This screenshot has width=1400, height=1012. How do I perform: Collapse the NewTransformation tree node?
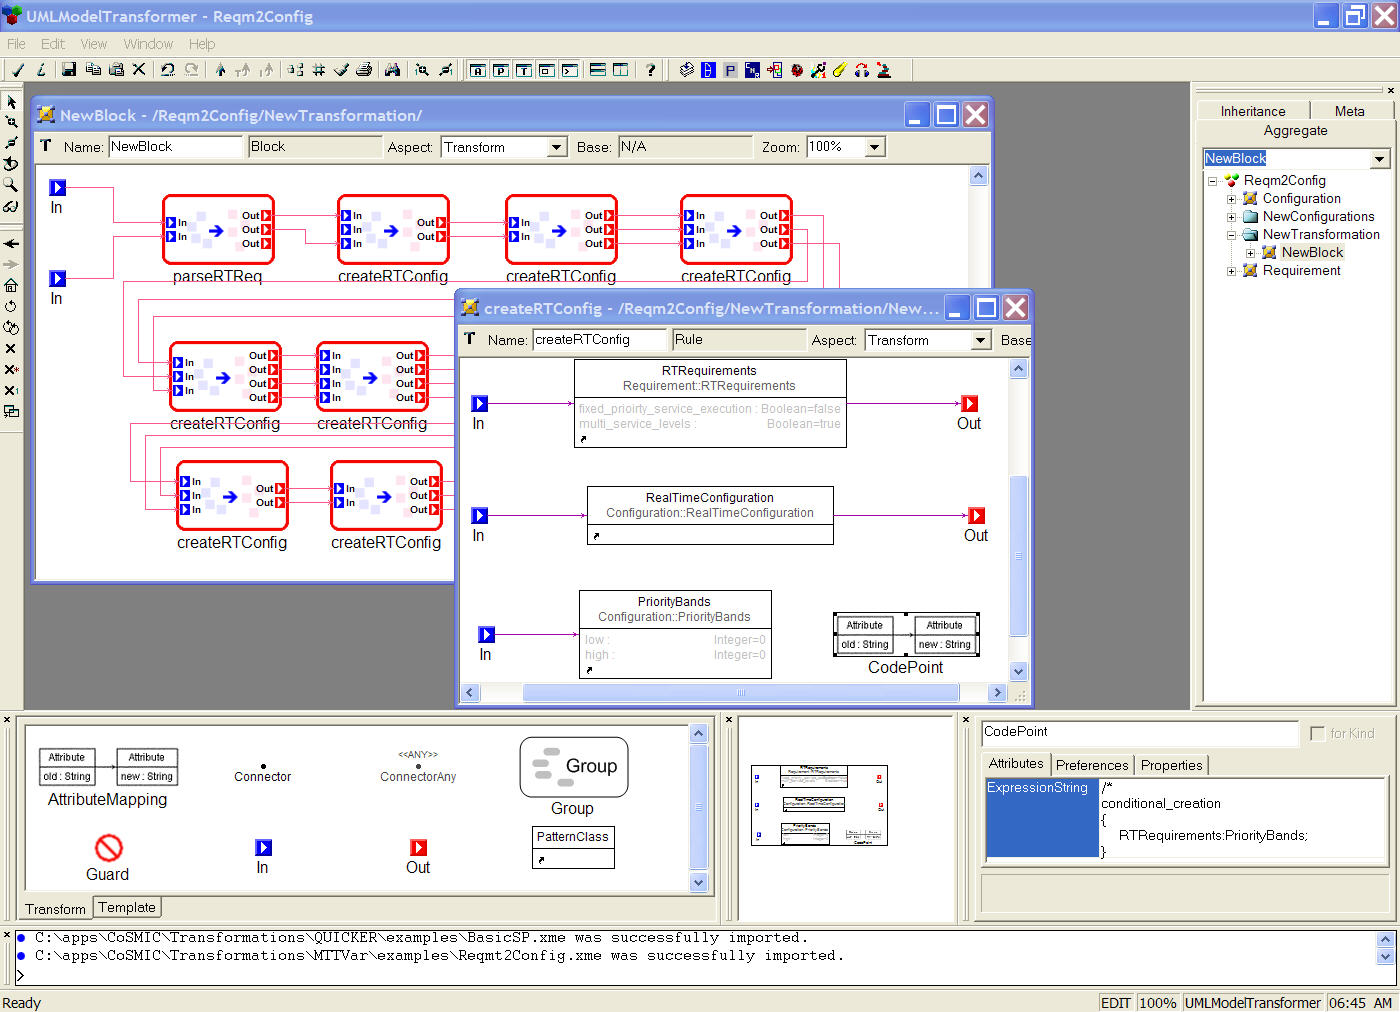(1232, 235)
